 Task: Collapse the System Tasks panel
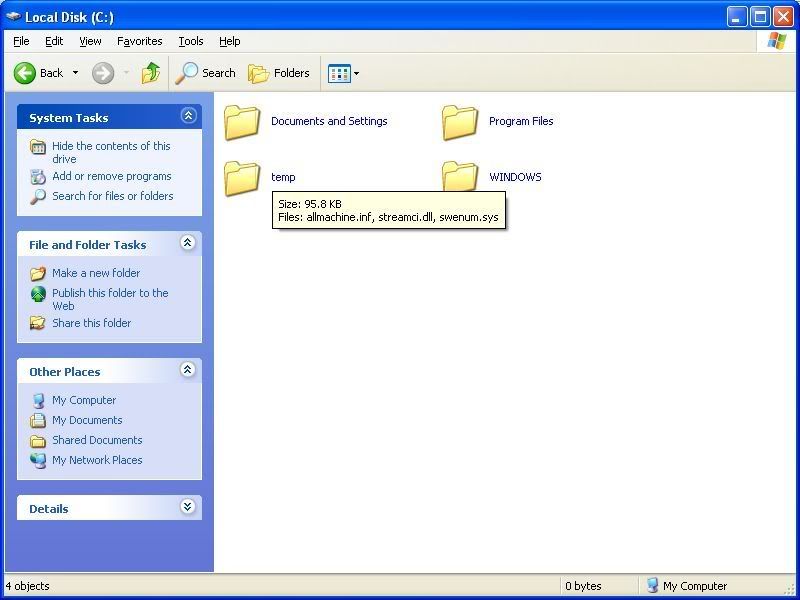tap(188, 116)
